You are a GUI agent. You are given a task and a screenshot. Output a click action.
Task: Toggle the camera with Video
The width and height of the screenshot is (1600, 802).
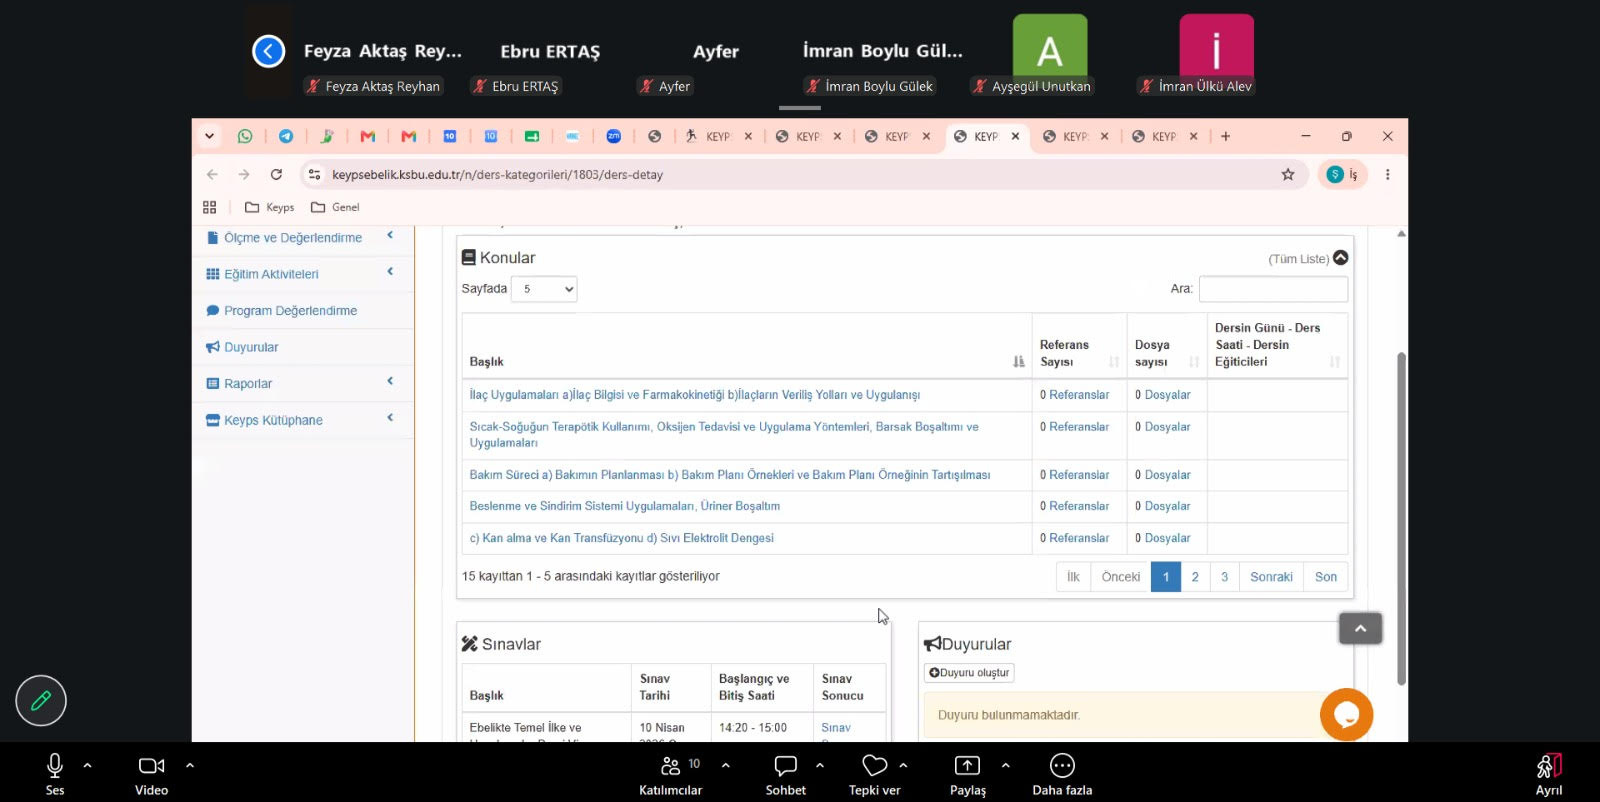coord(152,775)
